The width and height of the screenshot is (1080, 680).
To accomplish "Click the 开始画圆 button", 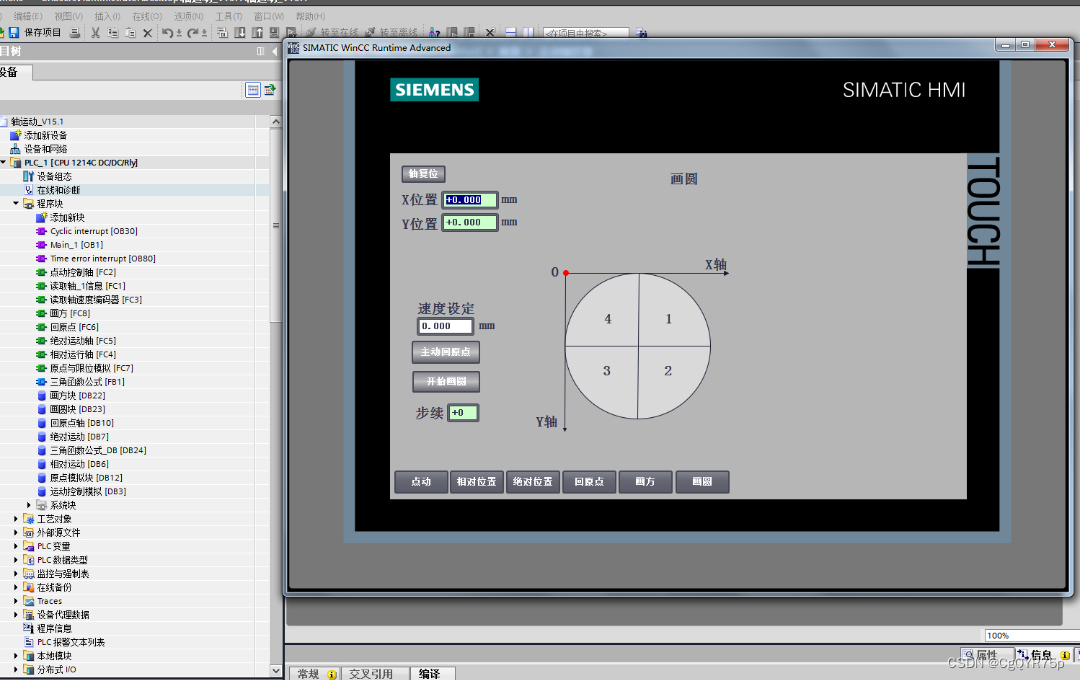I will (x=446, y=381).
